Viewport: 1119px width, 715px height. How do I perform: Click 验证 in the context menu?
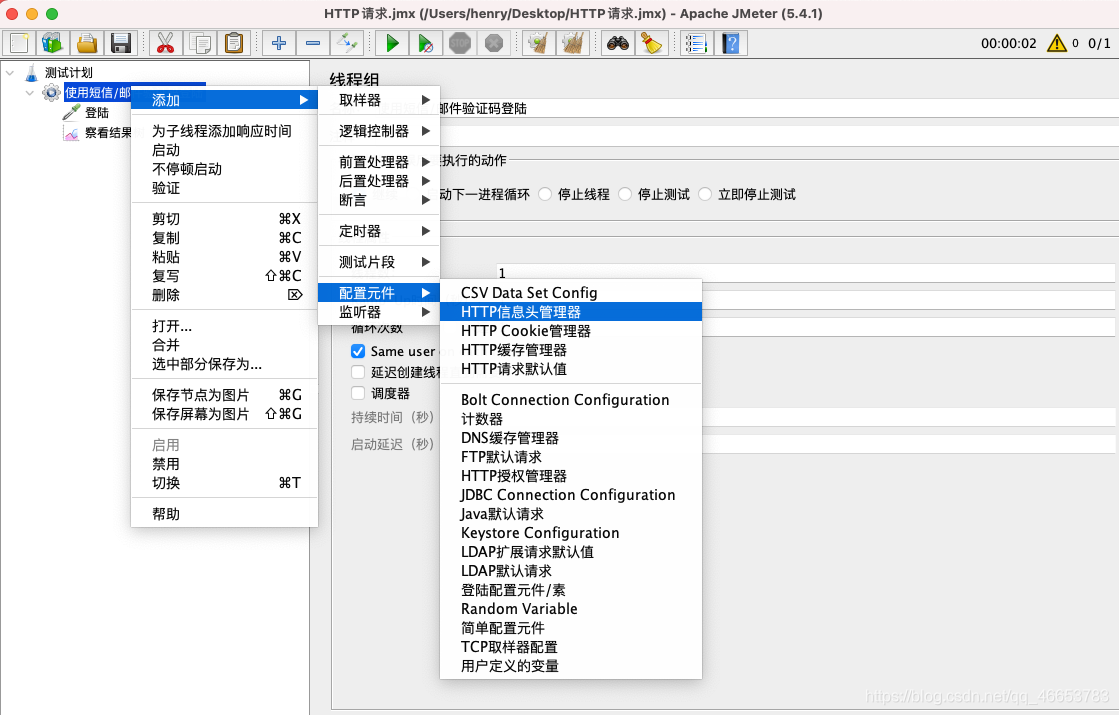[x=224, y=188]
